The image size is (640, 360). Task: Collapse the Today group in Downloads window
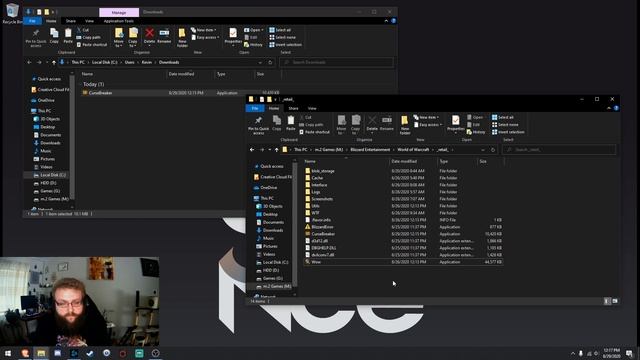tap(80, 84)
